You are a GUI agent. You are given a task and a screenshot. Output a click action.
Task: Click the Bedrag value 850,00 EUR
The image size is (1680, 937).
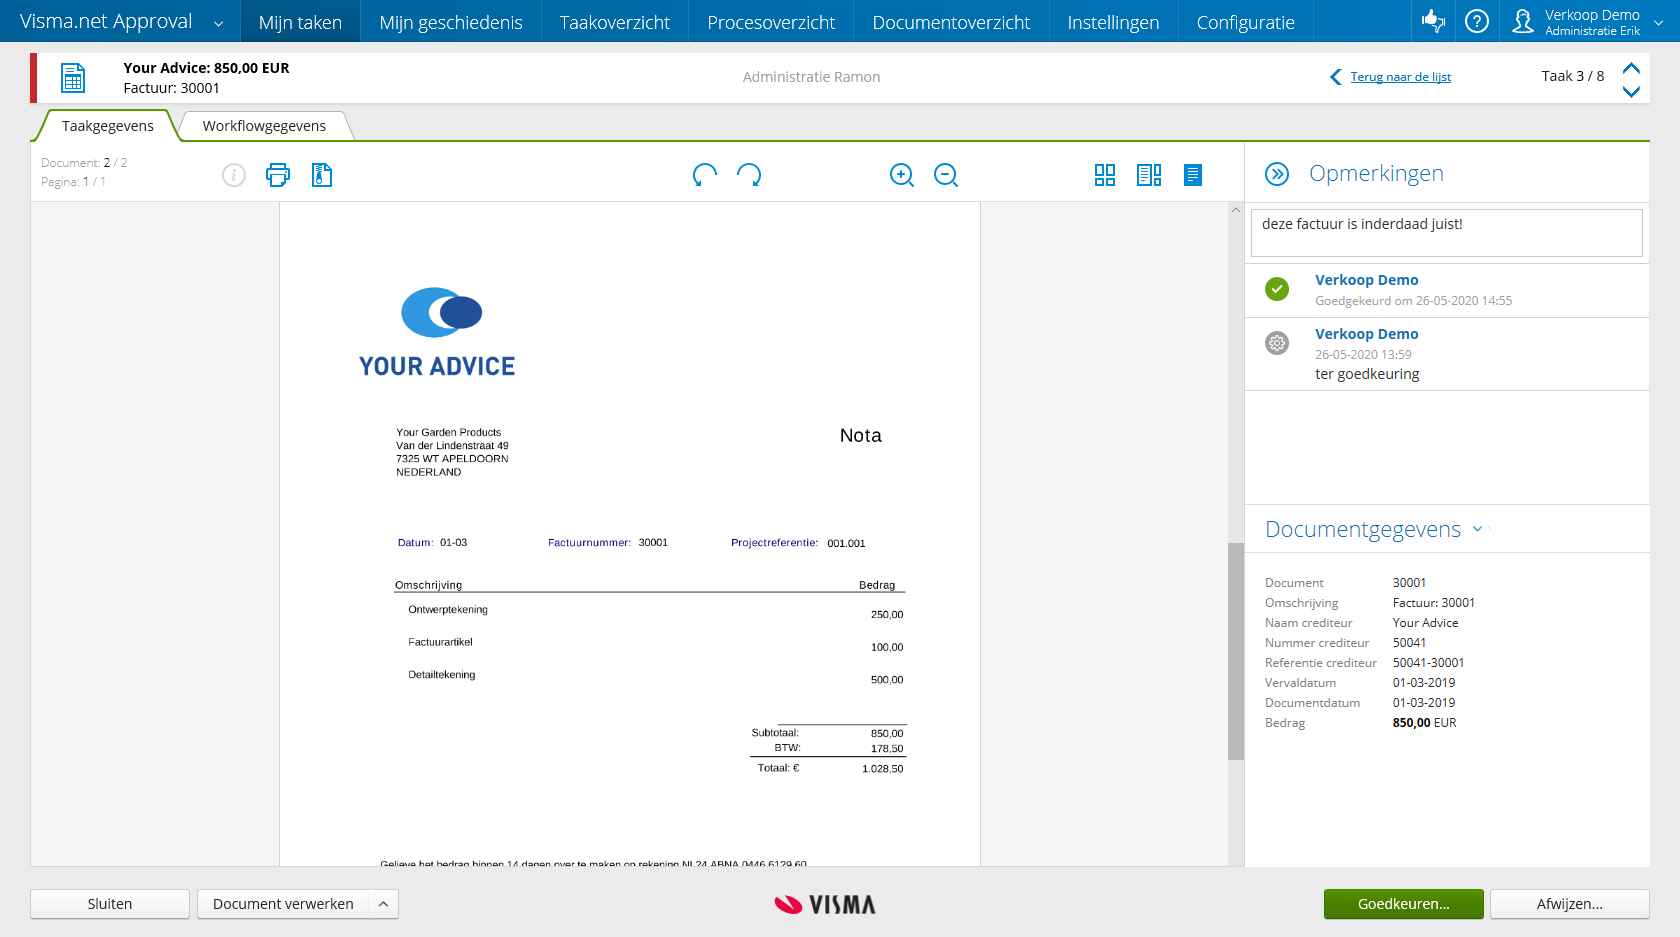pos(1424,723)
